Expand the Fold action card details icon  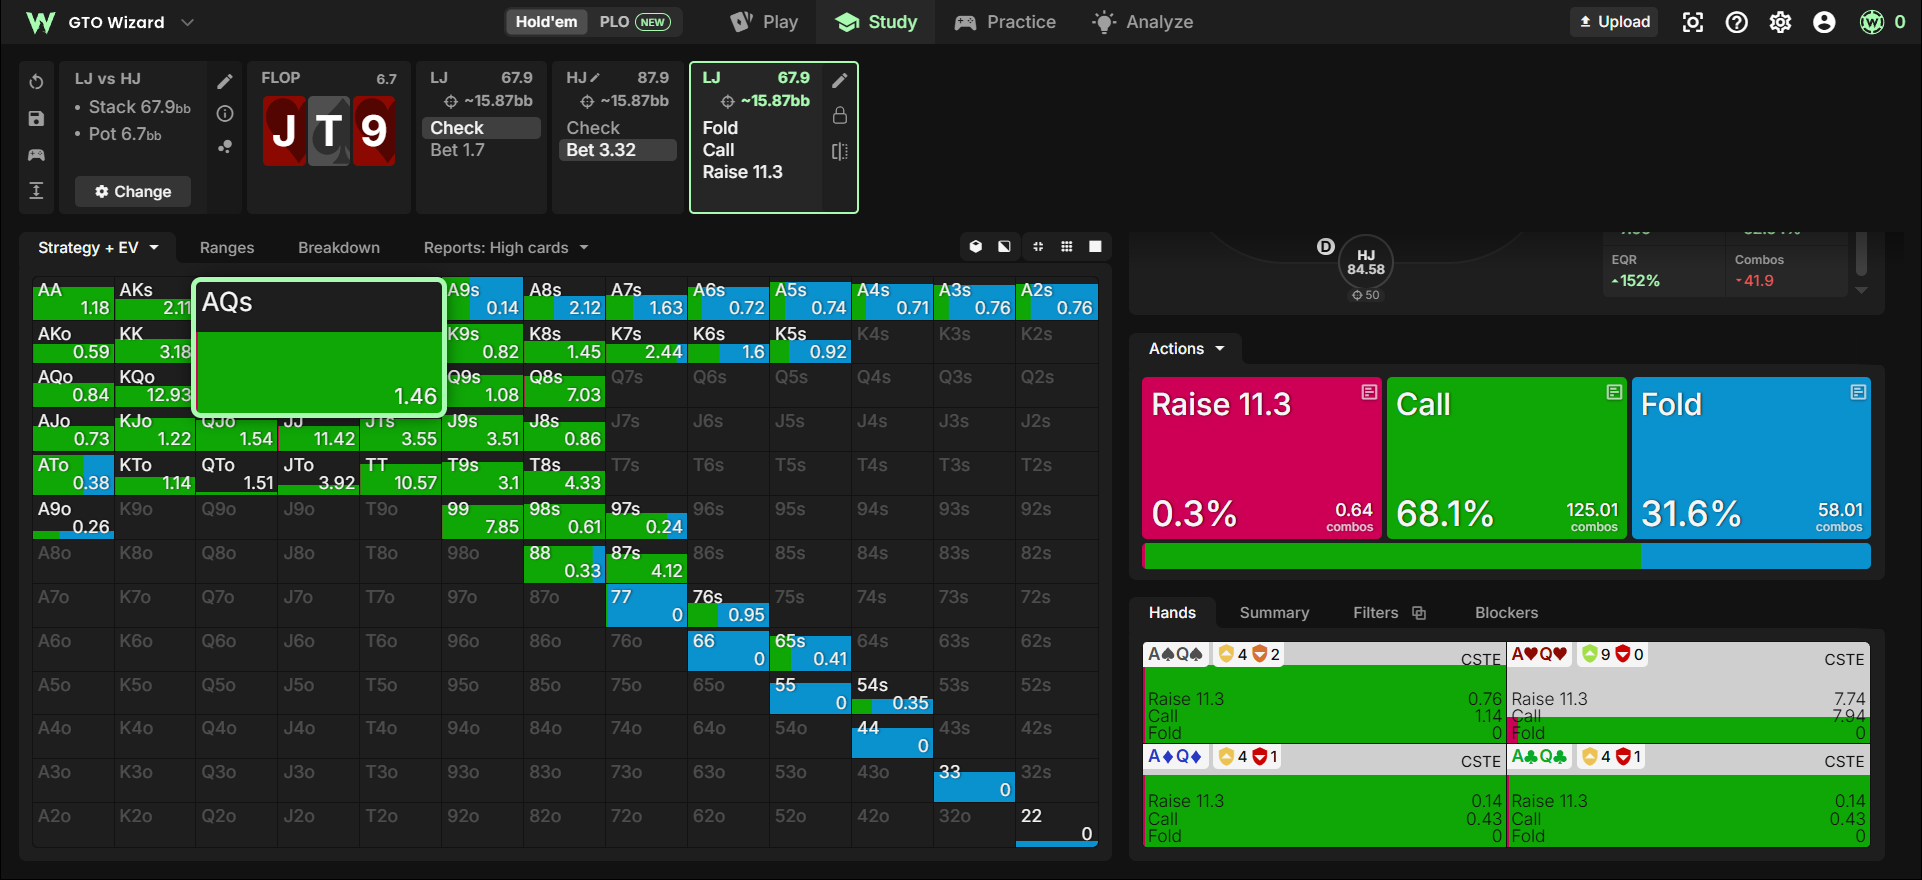point(1858,392)
